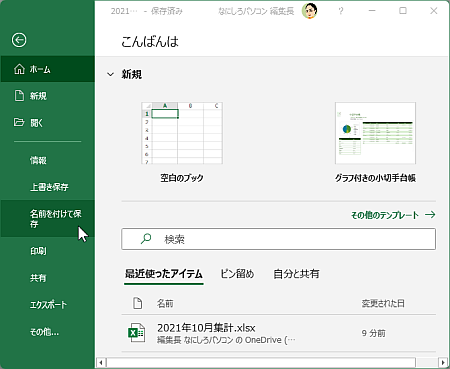The image size is (450, 369).
Task: Switch to 自分と共有 tab
Action: click(x=296, y=274)
